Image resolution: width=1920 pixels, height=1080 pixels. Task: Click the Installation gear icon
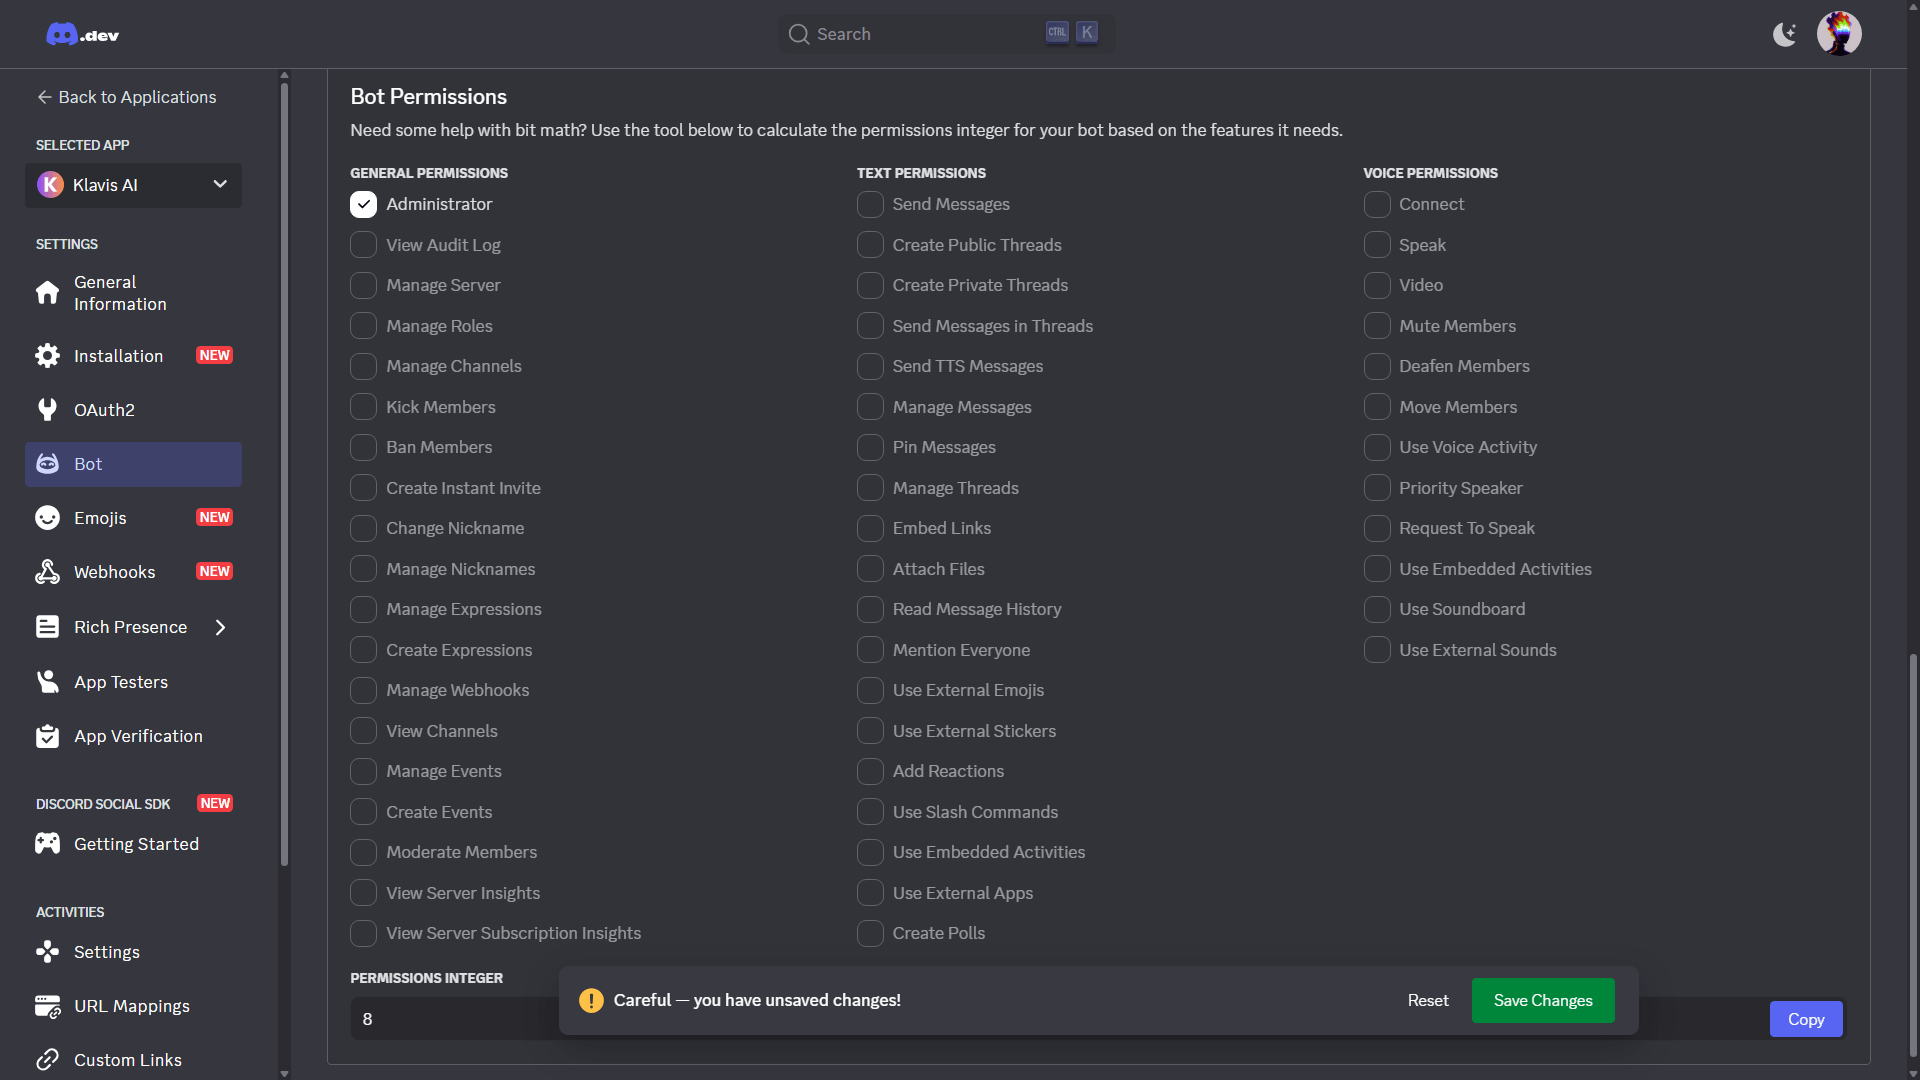[47, 356]
